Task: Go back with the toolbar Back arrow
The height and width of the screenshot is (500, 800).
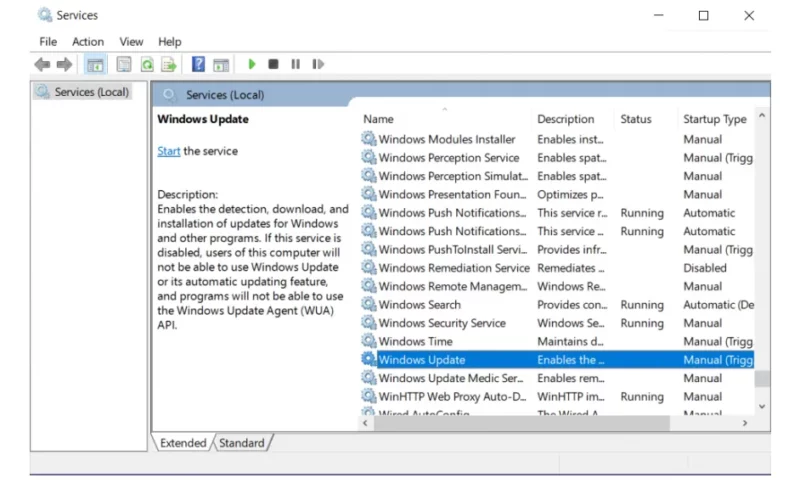Action: point(42,65)
